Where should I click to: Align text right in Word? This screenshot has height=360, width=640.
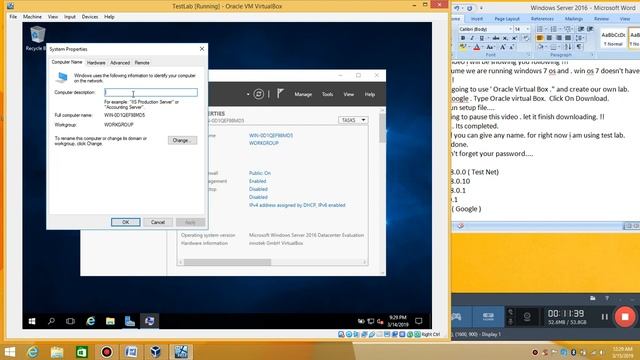coord(559,38)
